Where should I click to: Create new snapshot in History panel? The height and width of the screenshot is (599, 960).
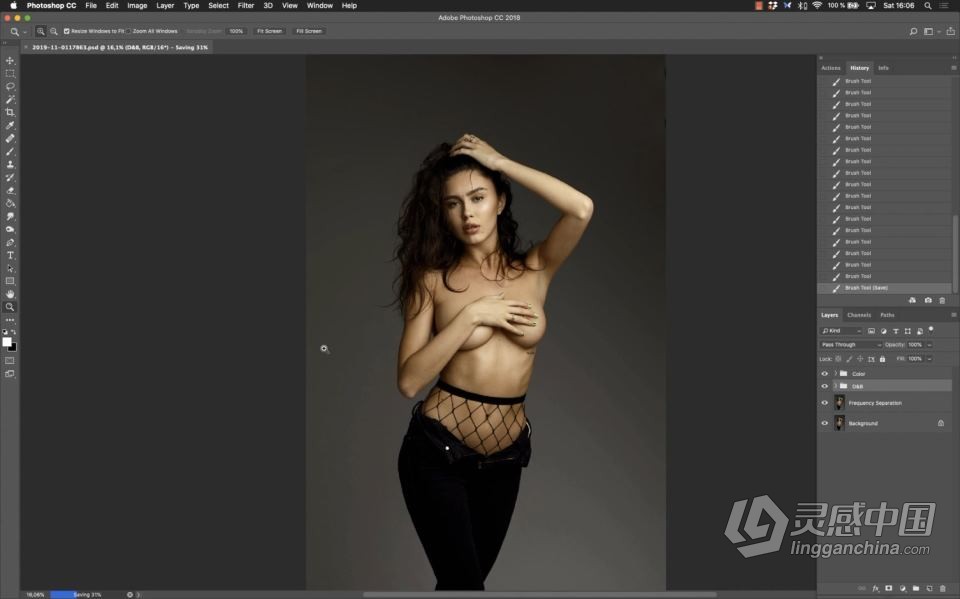pyautogui.click(x=928, y=300)
